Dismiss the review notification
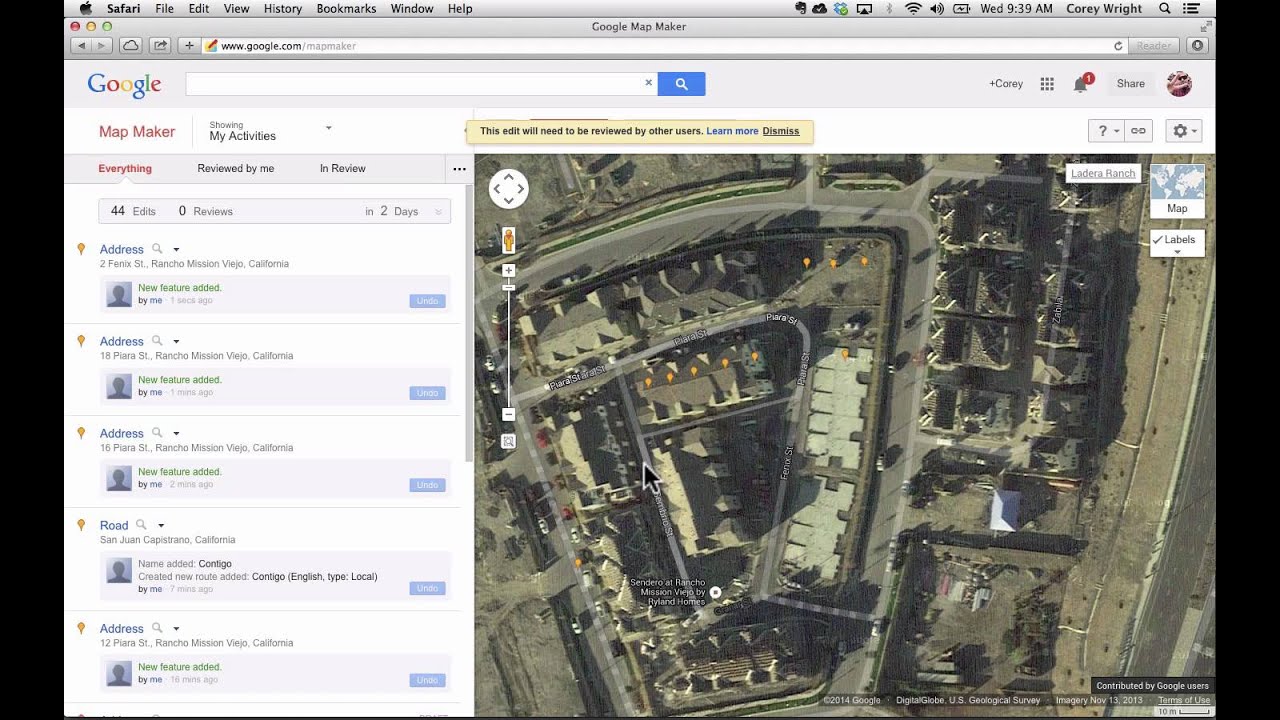The height and width of the screenshot is (720, 1280). pos(780,131)
